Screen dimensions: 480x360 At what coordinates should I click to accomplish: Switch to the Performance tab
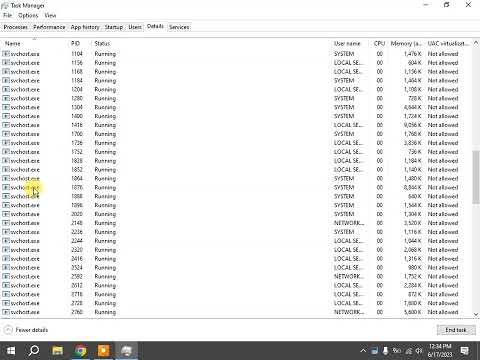pyautogui.click(x=49, y=27)
